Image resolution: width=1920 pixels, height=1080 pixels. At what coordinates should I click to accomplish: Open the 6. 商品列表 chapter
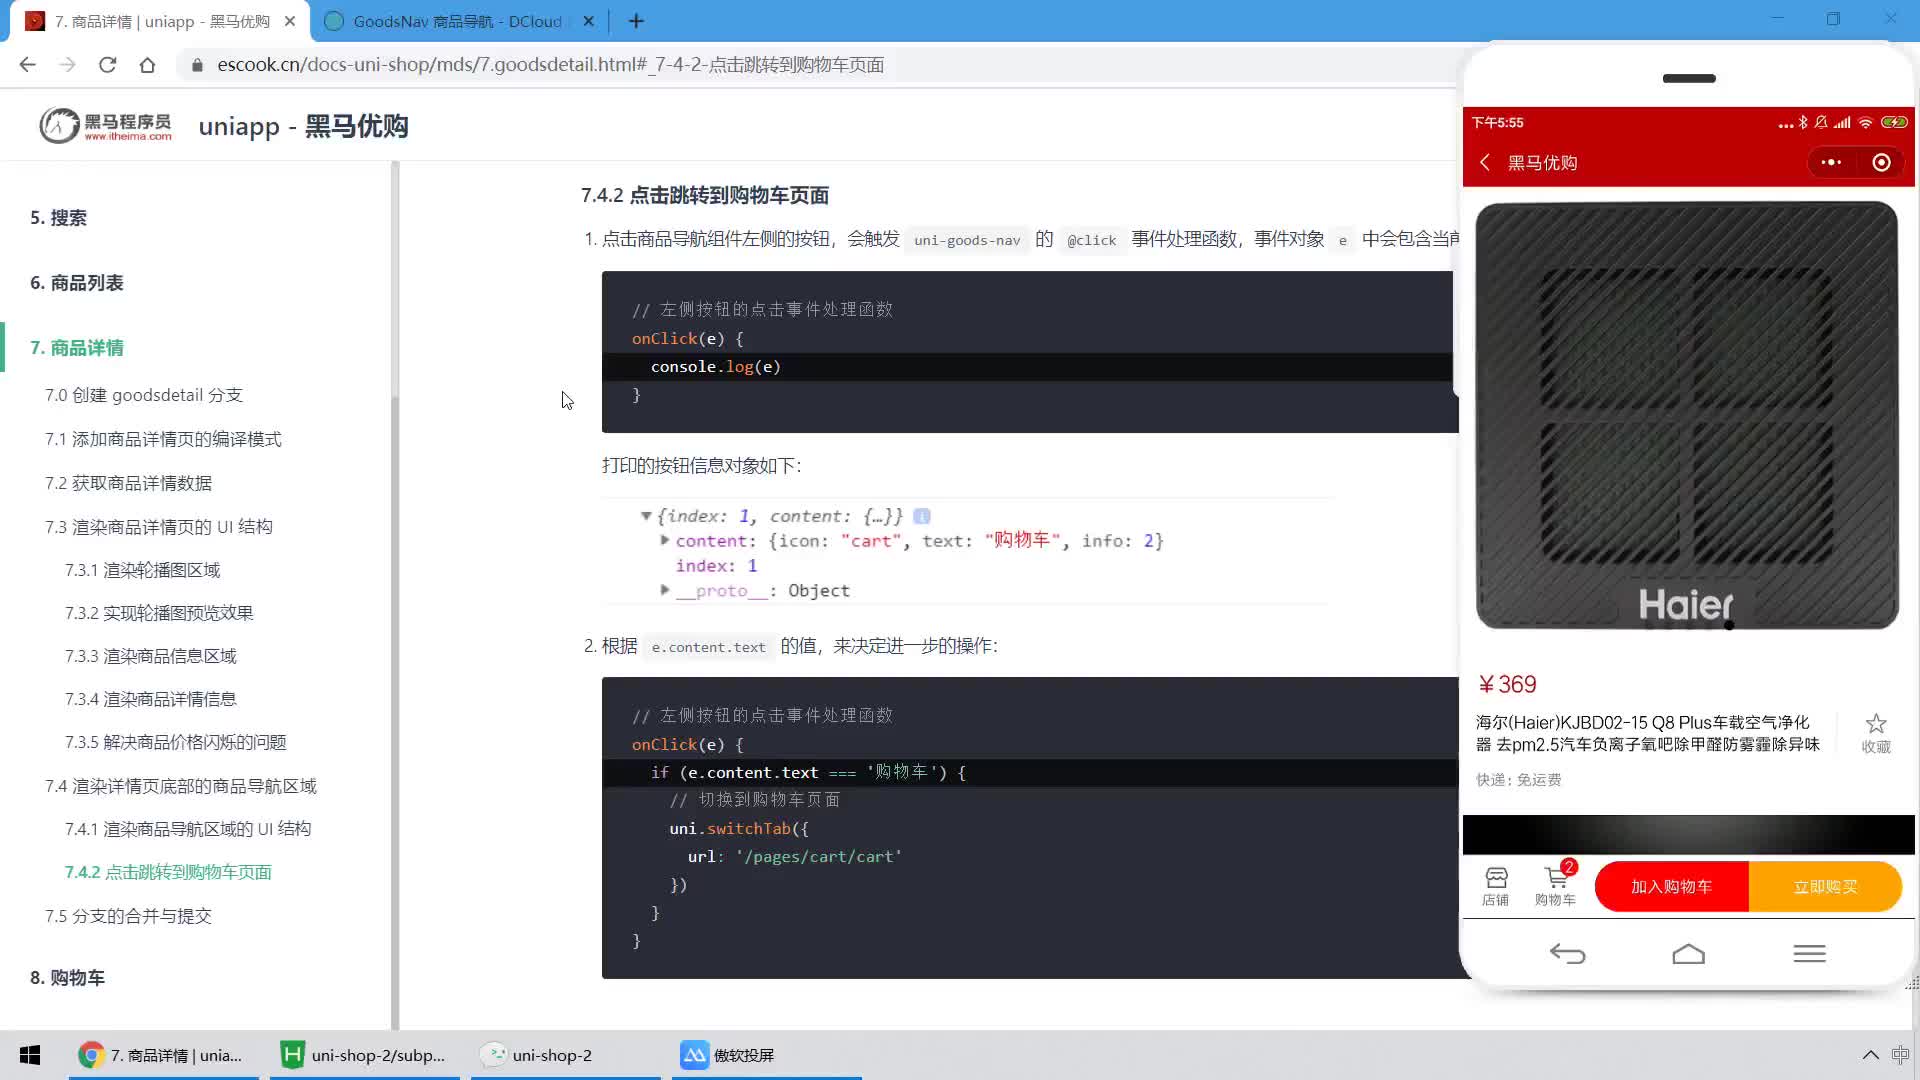77,283
